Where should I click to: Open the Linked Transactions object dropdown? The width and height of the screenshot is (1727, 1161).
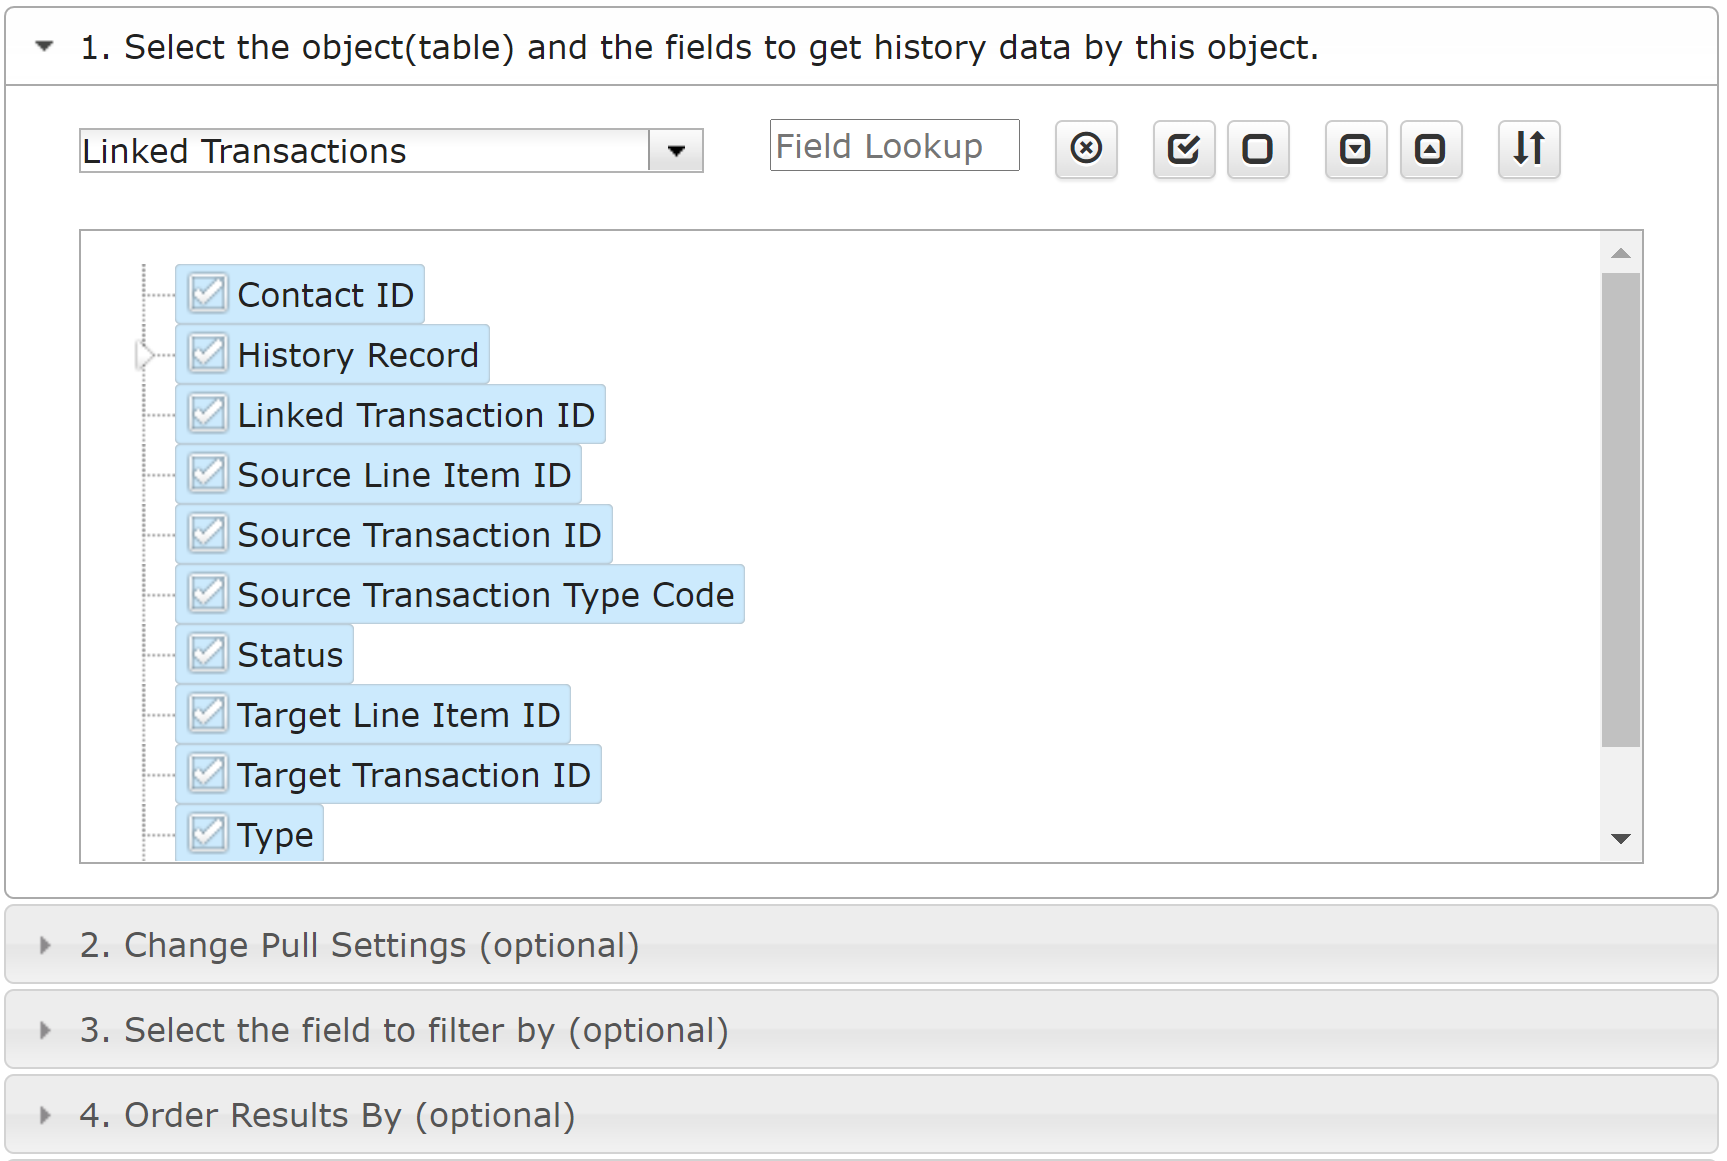coord(676,151)
